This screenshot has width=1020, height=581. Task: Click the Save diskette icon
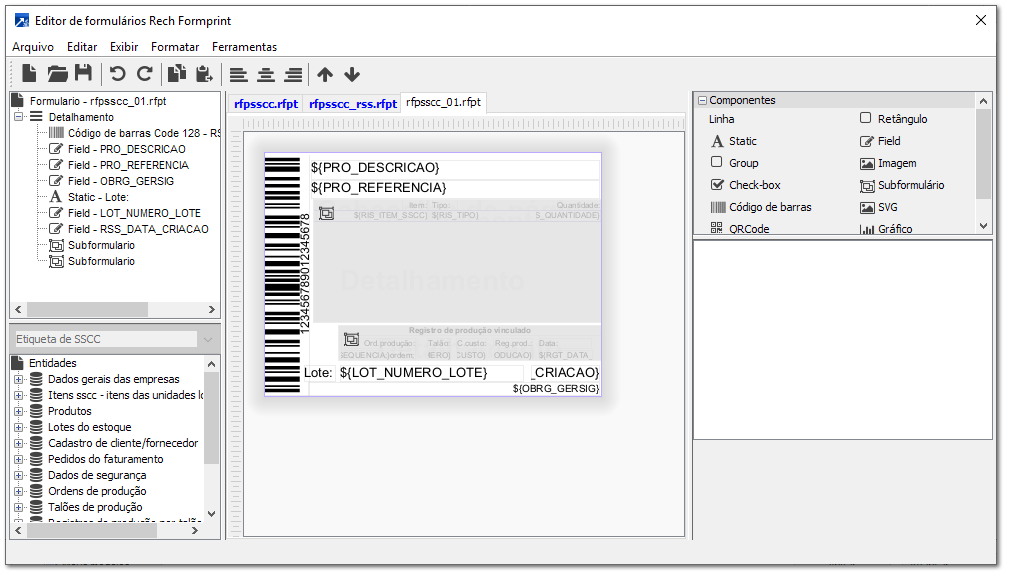click(83, 74)
